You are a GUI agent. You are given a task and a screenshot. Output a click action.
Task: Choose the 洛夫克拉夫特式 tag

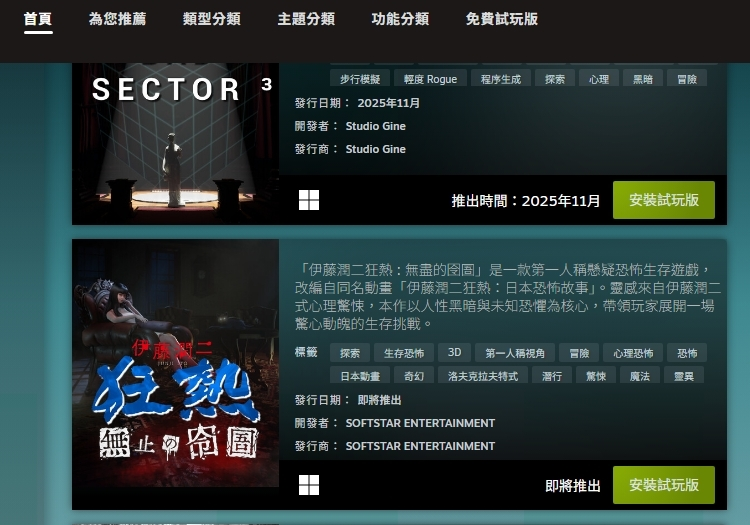(483, 376)
